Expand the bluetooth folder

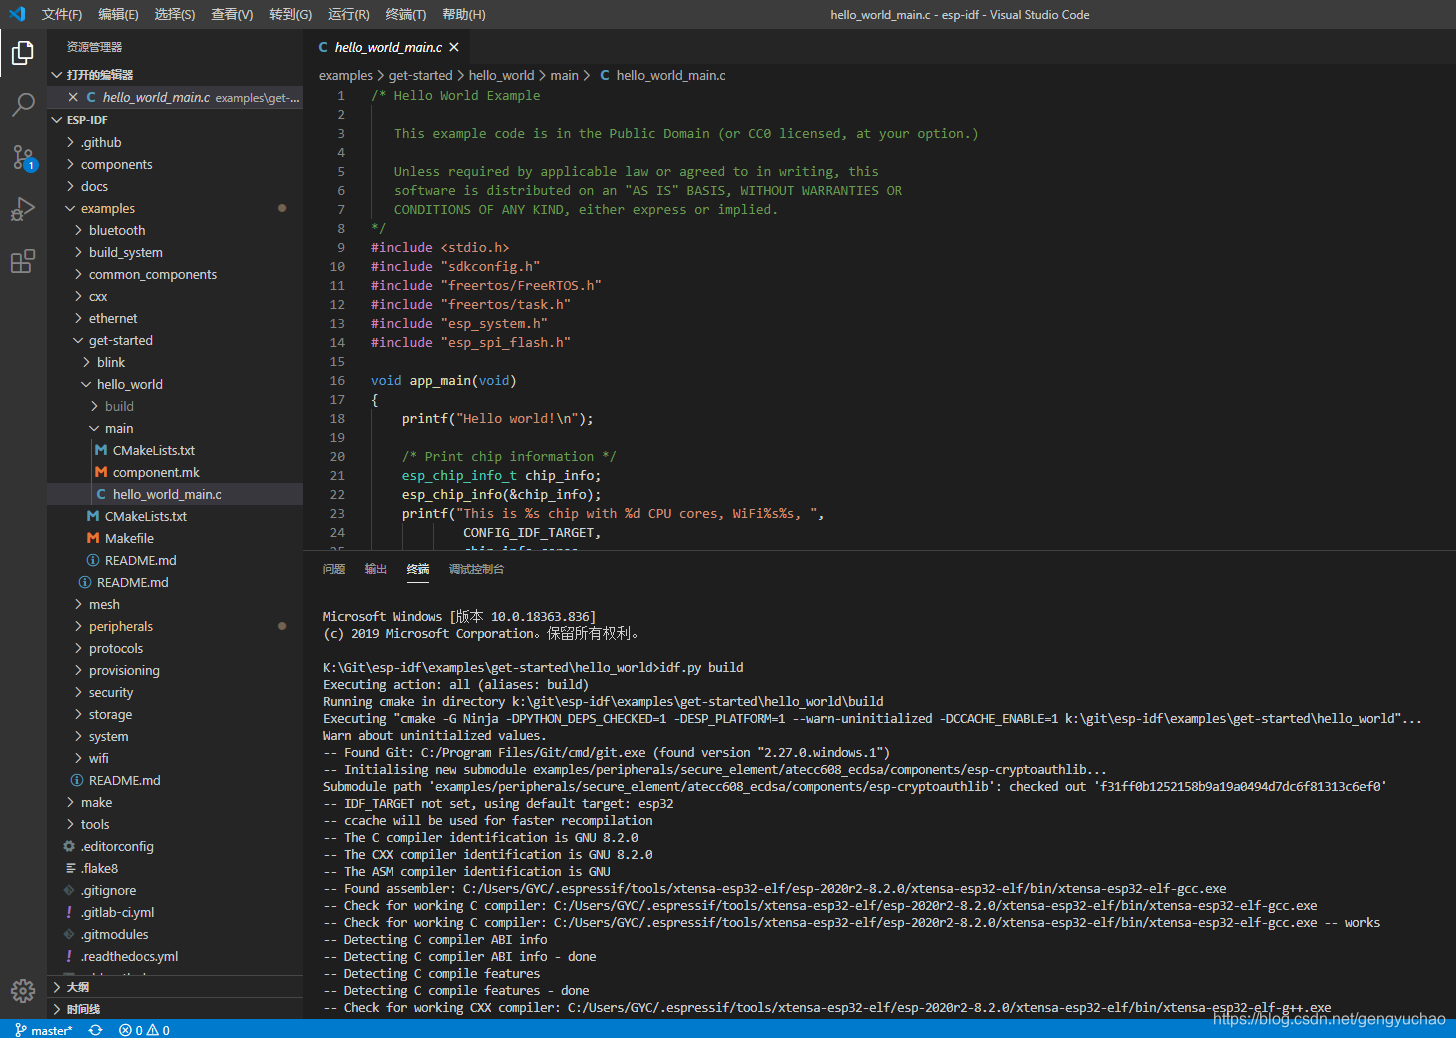(175, 230)
